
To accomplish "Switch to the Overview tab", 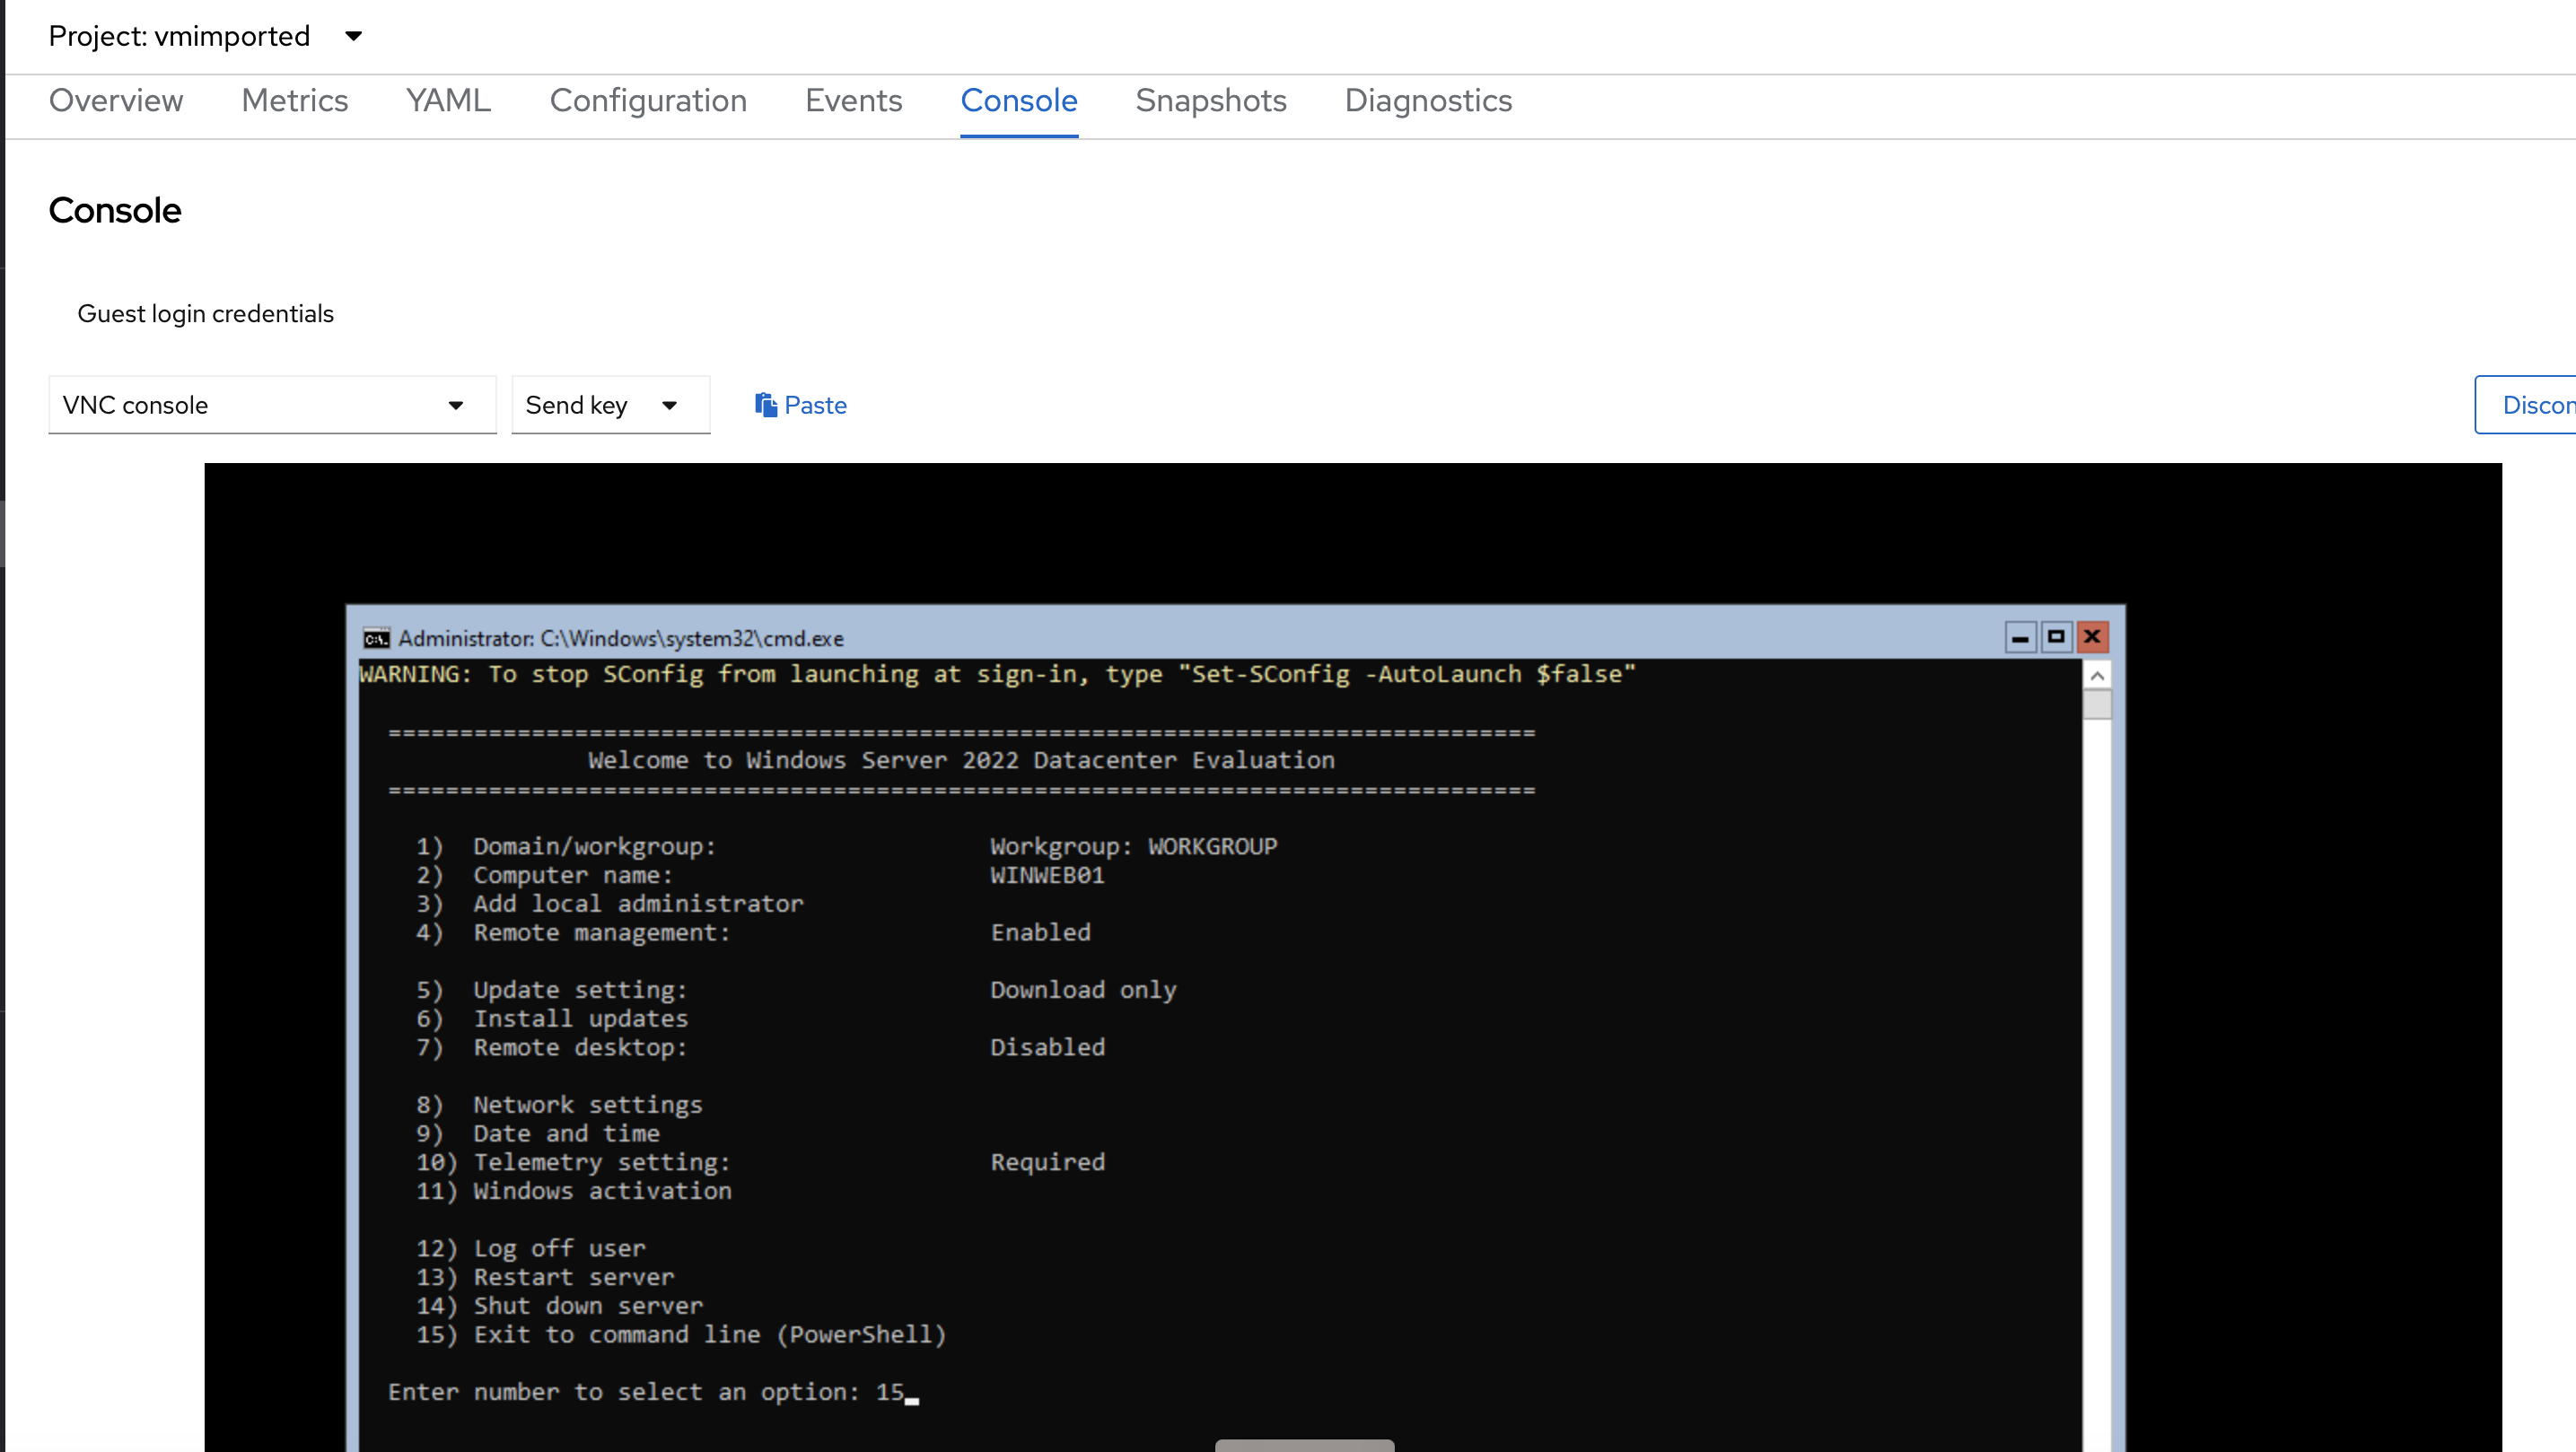I will [x=115, y=100].
